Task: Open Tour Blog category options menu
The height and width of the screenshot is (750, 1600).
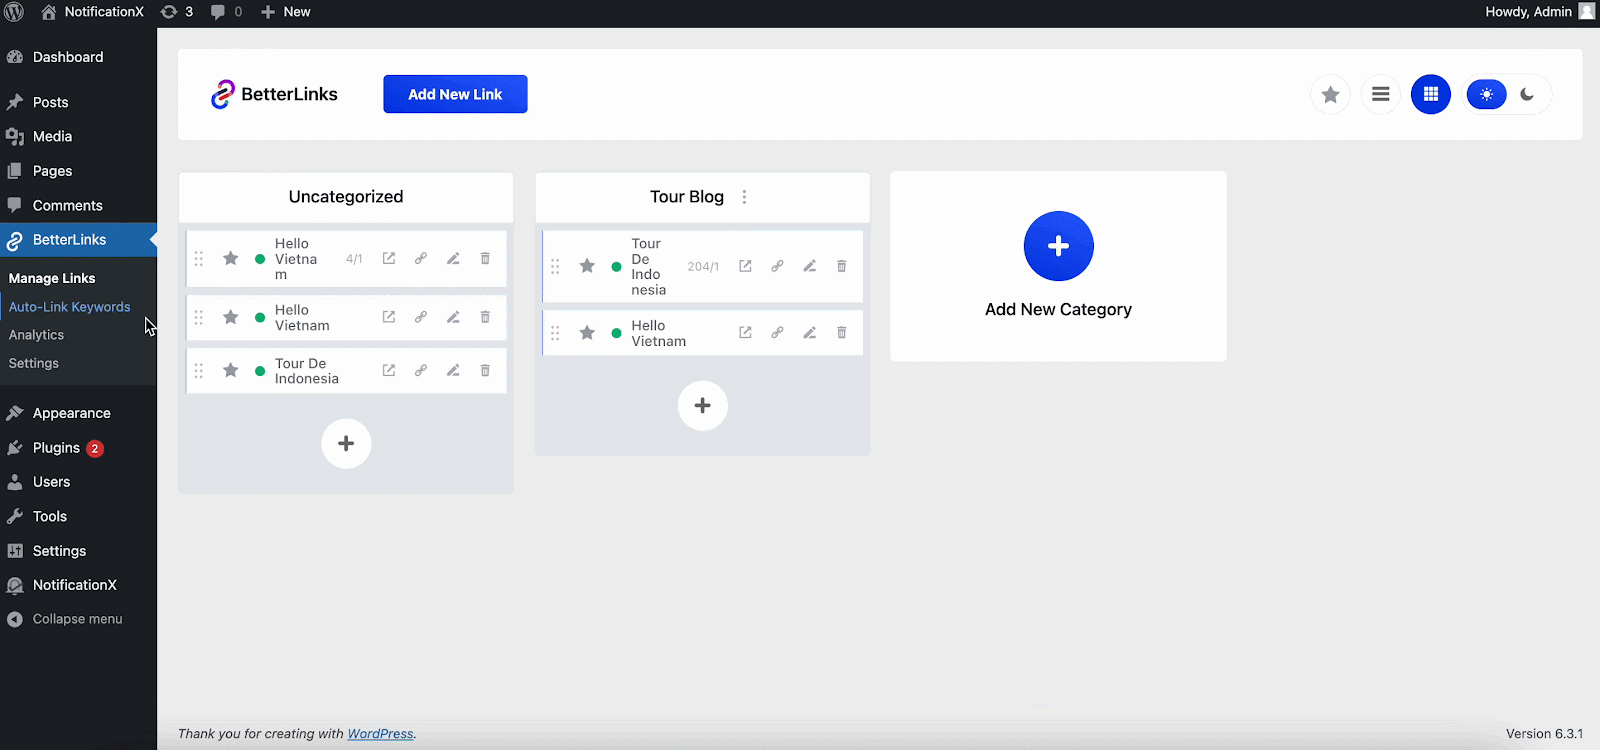Action: point(744,197)
